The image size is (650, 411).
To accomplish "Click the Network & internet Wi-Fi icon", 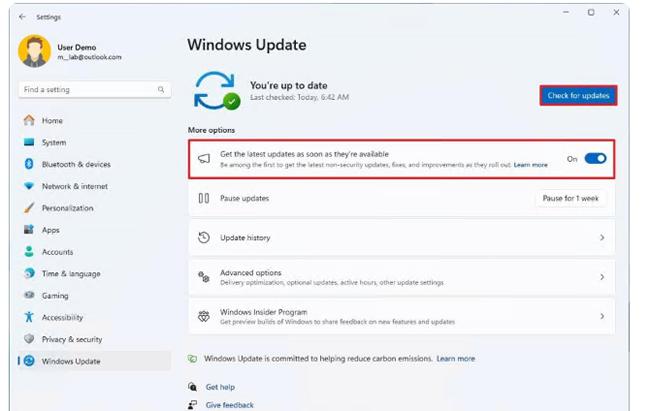I will pyautogui.click(x=29, y=186).
